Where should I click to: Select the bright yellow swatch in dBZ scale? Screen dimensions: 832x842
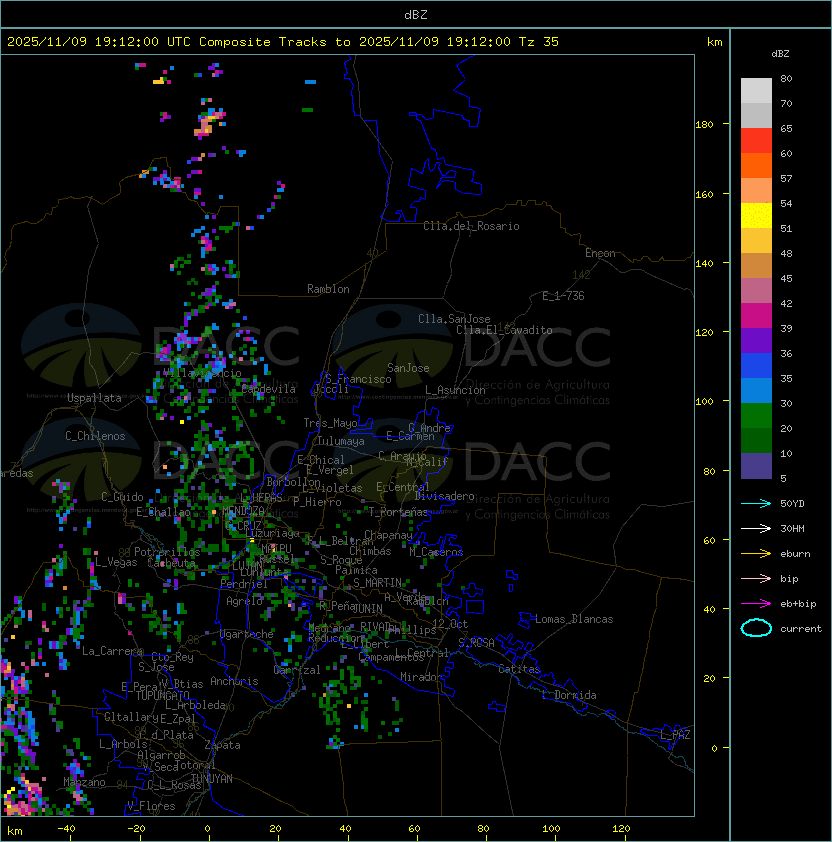coord(756,216)
